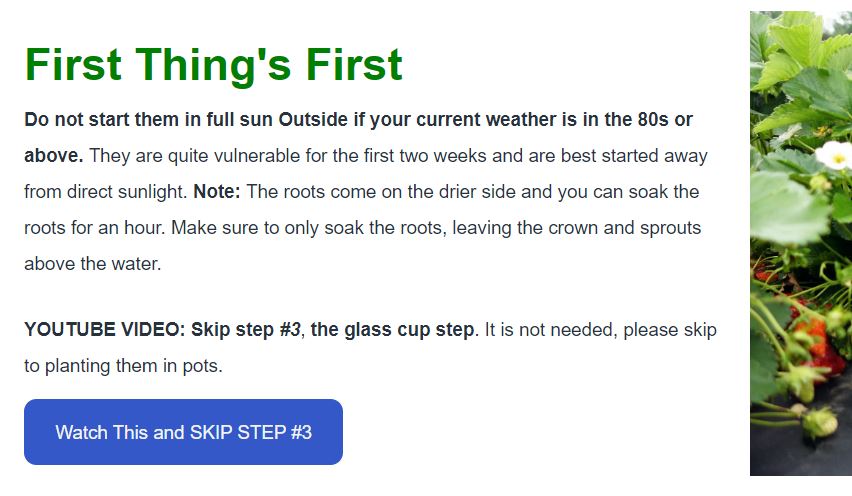Click the white strawberry flower in photo
Image resolution: width=852 pixels, height=496 pixels.
[836, 155]
